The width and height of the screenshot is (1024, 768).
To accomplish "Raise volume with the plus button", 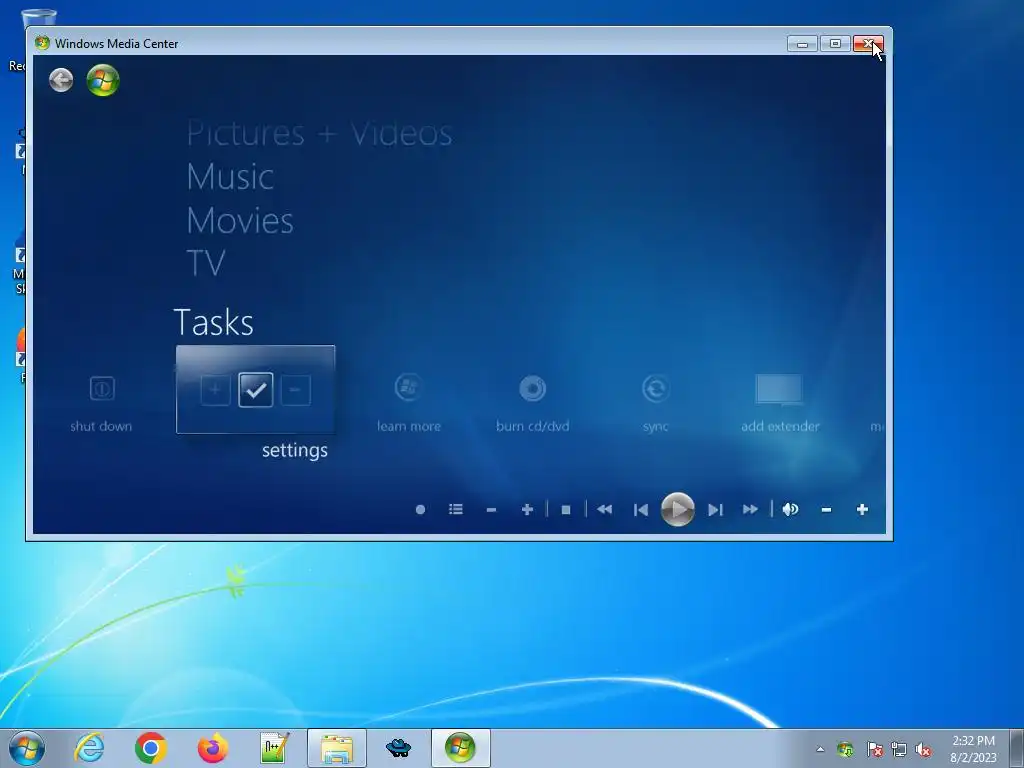I will (x=862, y=509).
